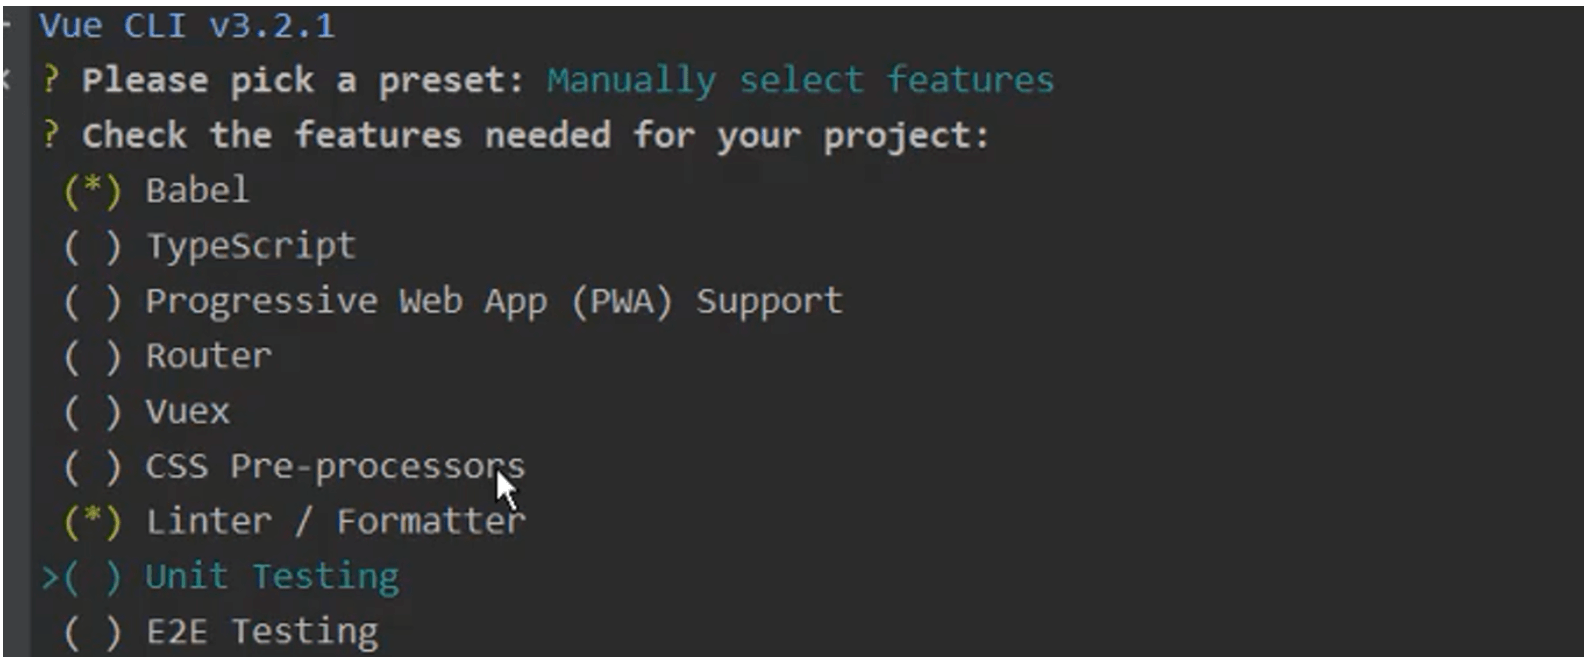Choose the Router entry text
This screenshot has height=657, width=1584.
pyautogui.click(x=208, y=356)
